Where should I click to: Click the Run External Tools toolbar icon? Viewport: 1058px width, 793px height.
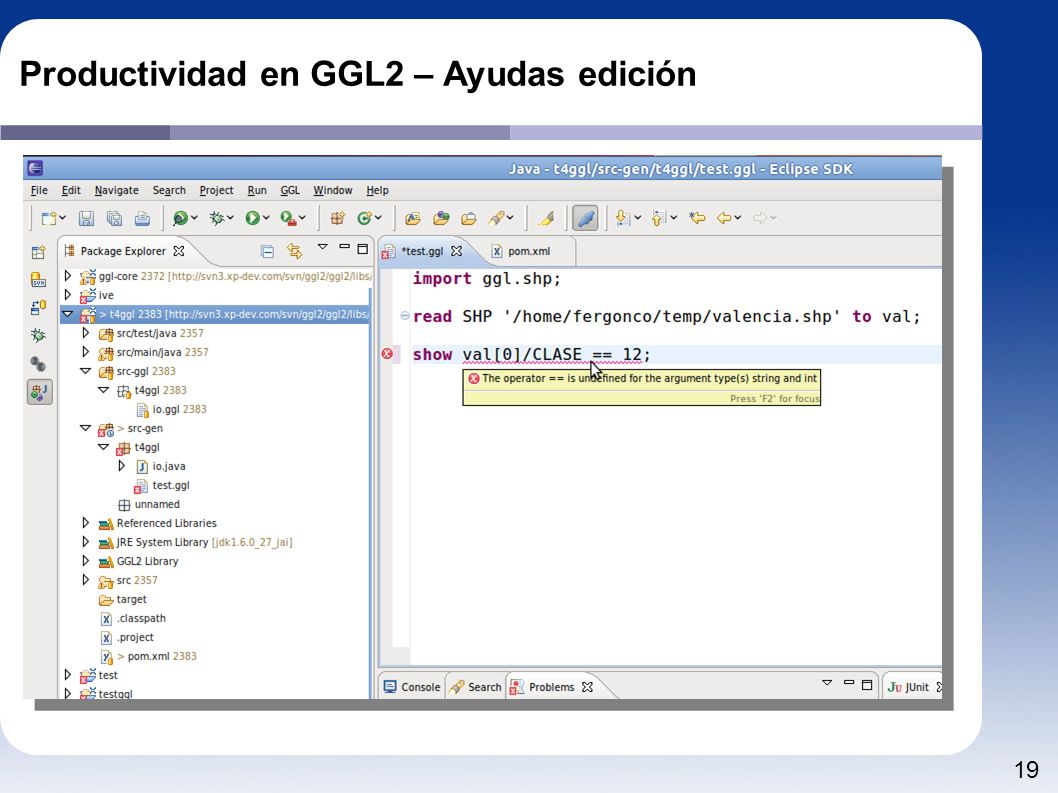pos(288,218)
